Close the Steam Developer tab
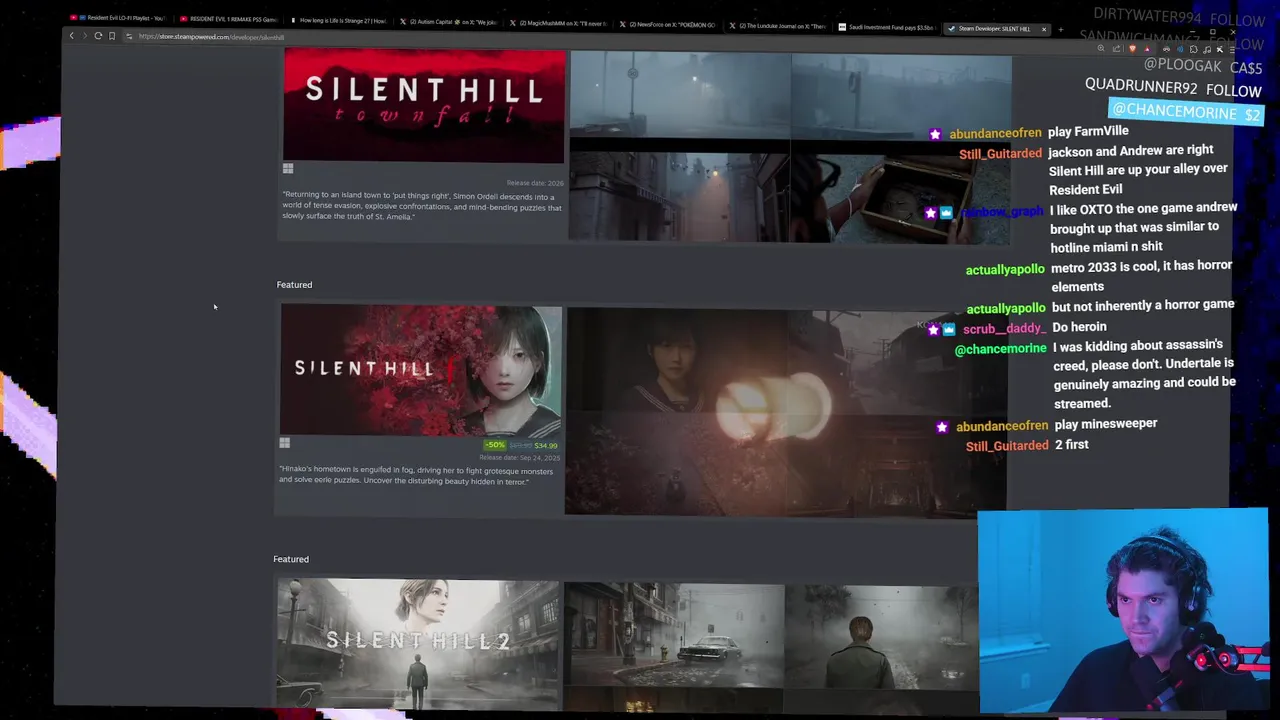This screenshot has height=720, width=1280. coord(1044,29)
